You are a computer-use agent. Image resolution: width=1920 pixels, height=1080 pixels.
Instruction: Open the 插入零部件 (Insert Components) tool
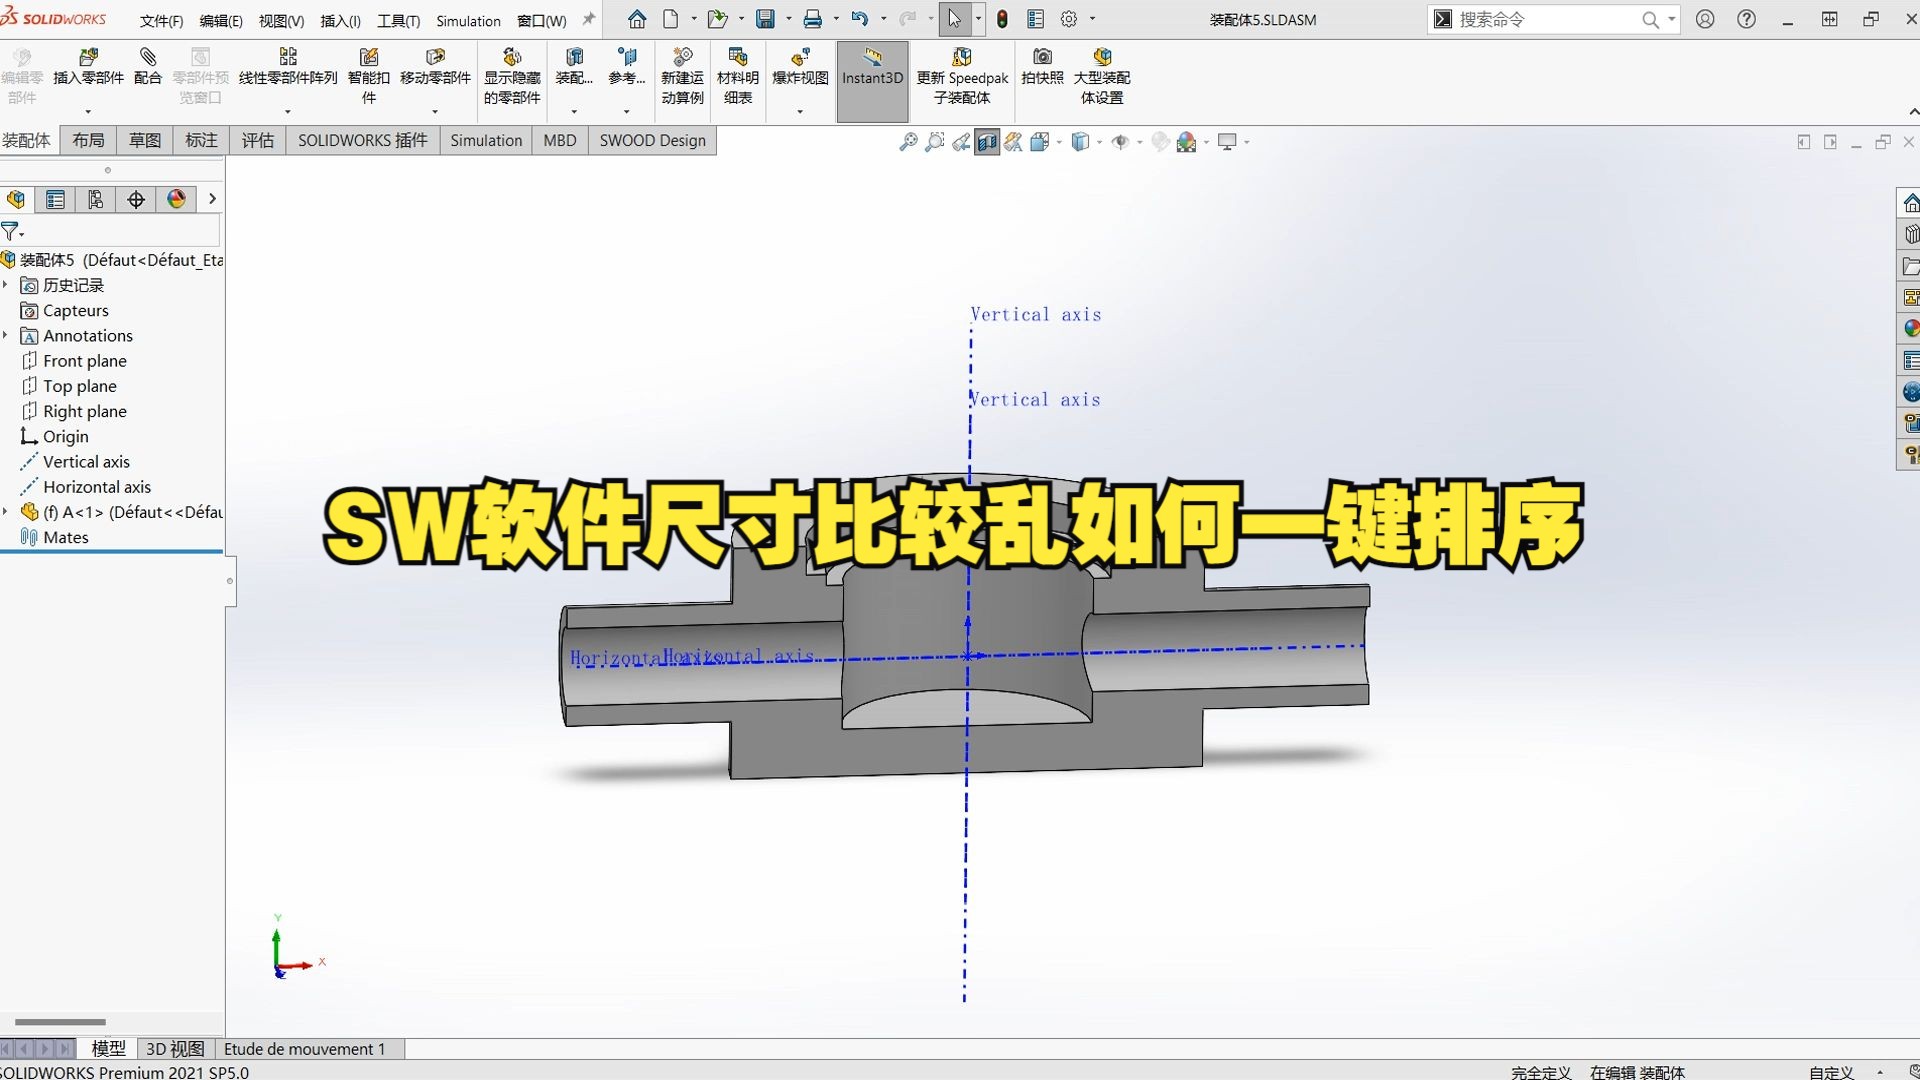pos(88,70)
